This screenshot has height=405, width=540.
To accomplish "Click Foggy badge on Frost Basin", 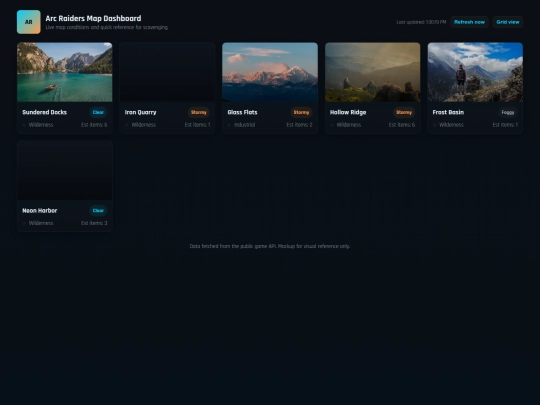I will (x=508, y=112).
